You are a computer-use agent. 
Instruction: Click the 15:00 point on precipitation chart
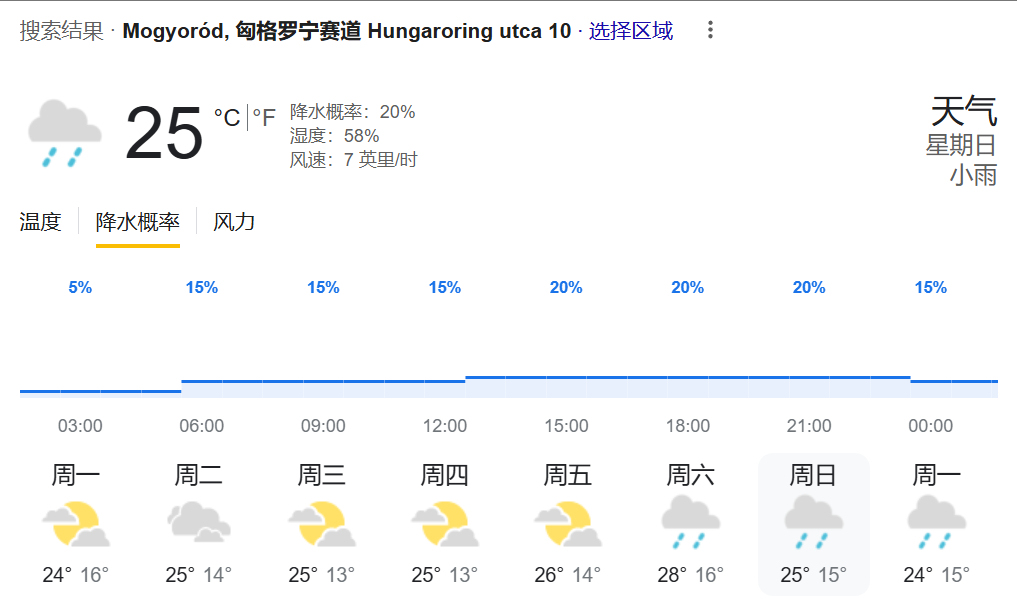[566, 378]
